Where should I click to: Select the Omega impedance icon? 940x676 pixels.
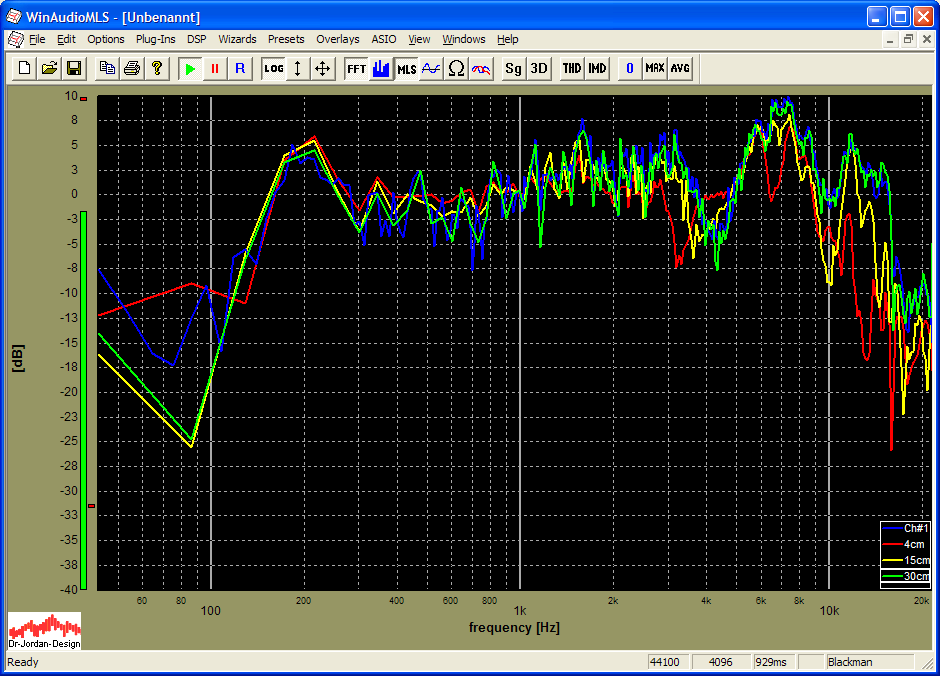[456, 68]
